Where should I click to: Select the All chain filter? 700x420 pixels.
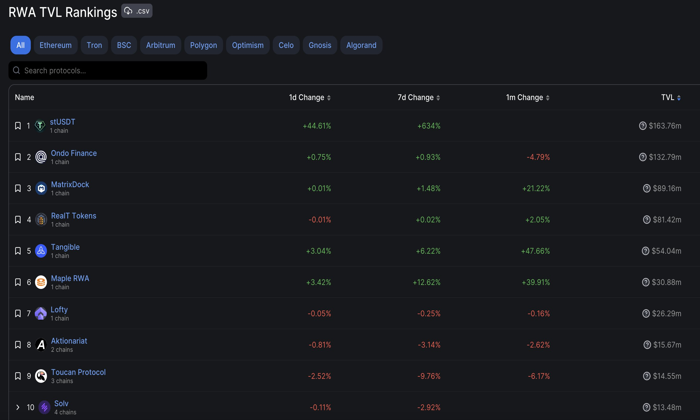coord(21,45)
